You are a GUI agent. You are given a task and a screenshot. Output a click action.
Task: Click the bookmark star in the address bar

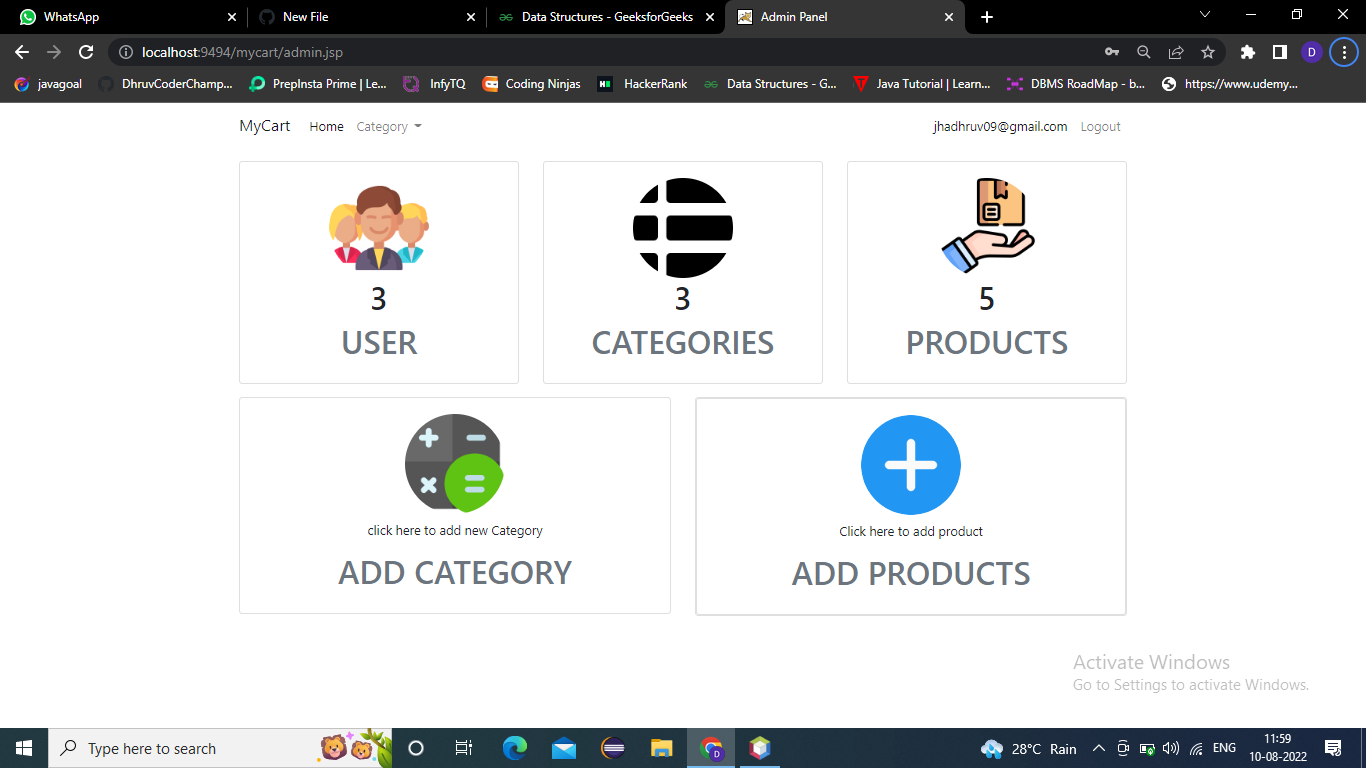point(1207,52)
